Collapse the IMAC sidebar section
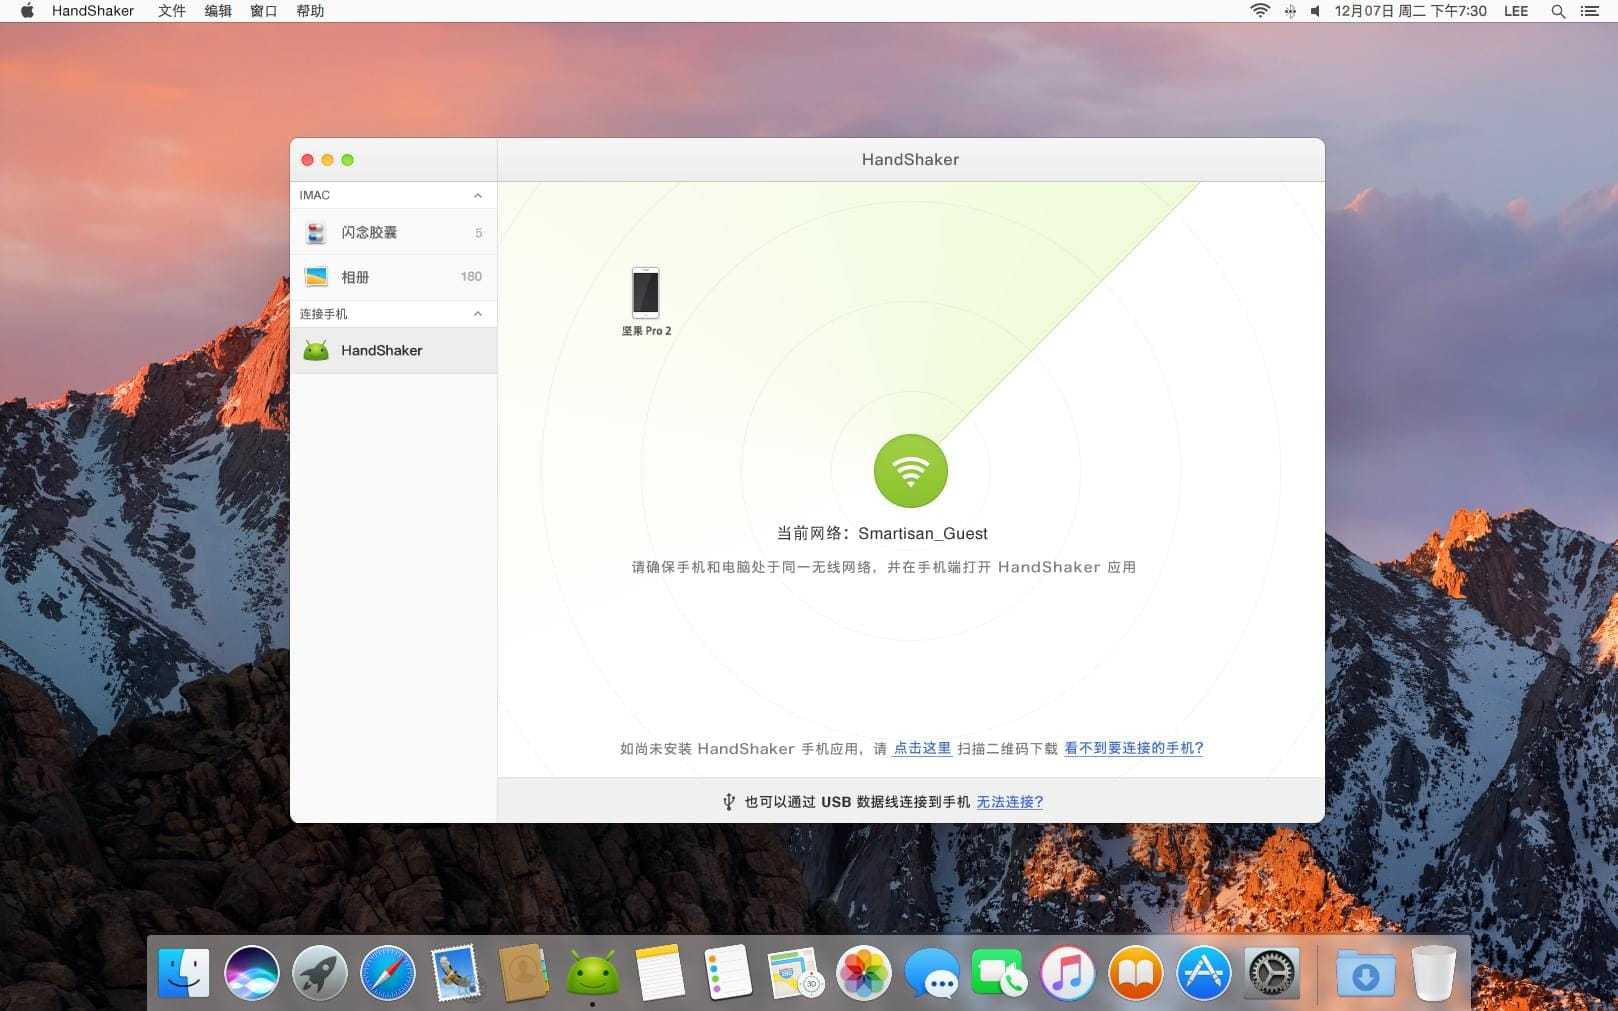 tap(478, 195)
